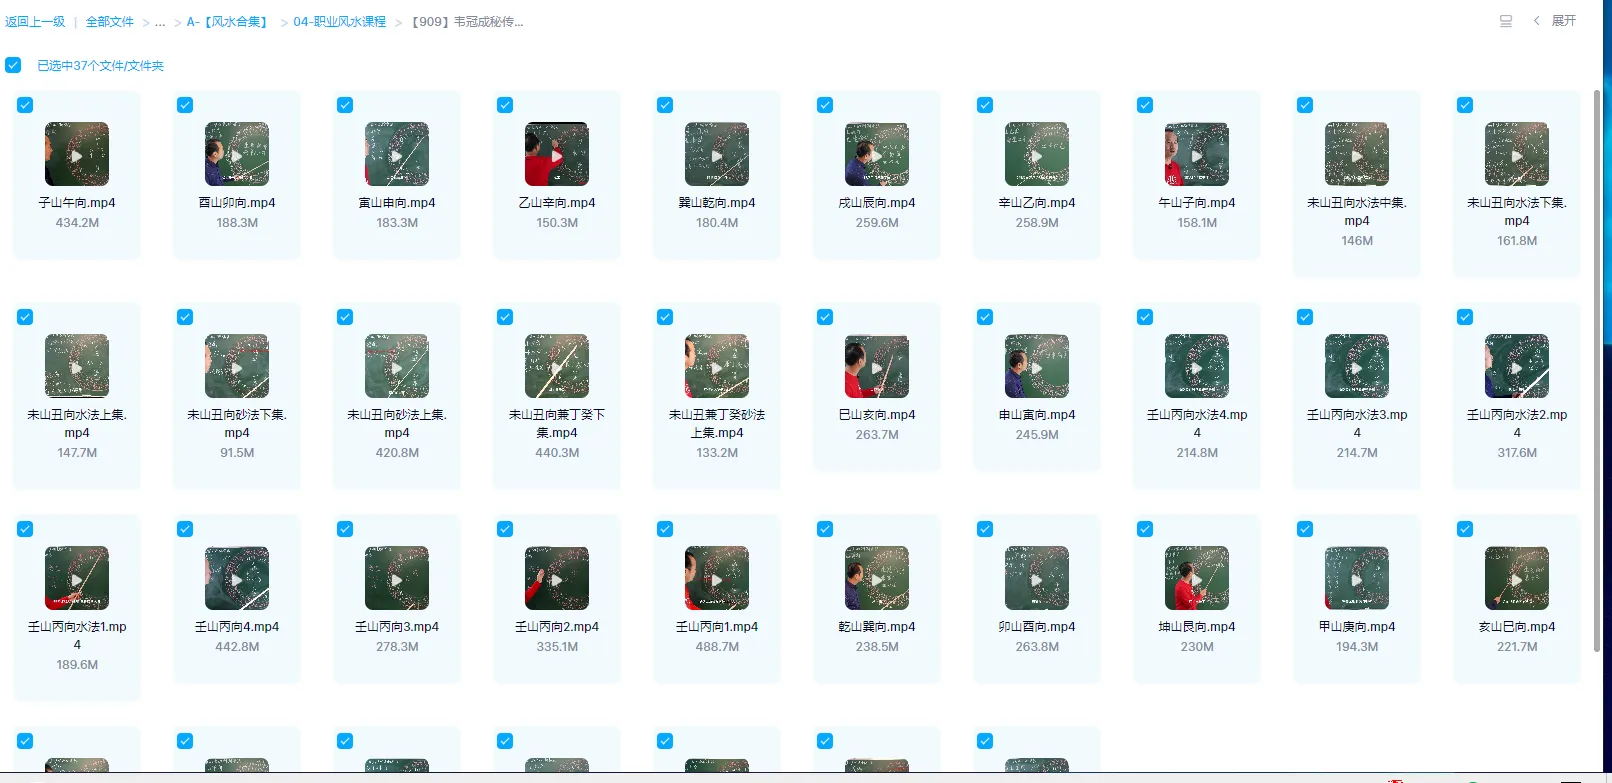Open the 壬山丙向1.mp4 video thumbnail
Viewport: 1612px width, 783px height.
tap(717, 578)
